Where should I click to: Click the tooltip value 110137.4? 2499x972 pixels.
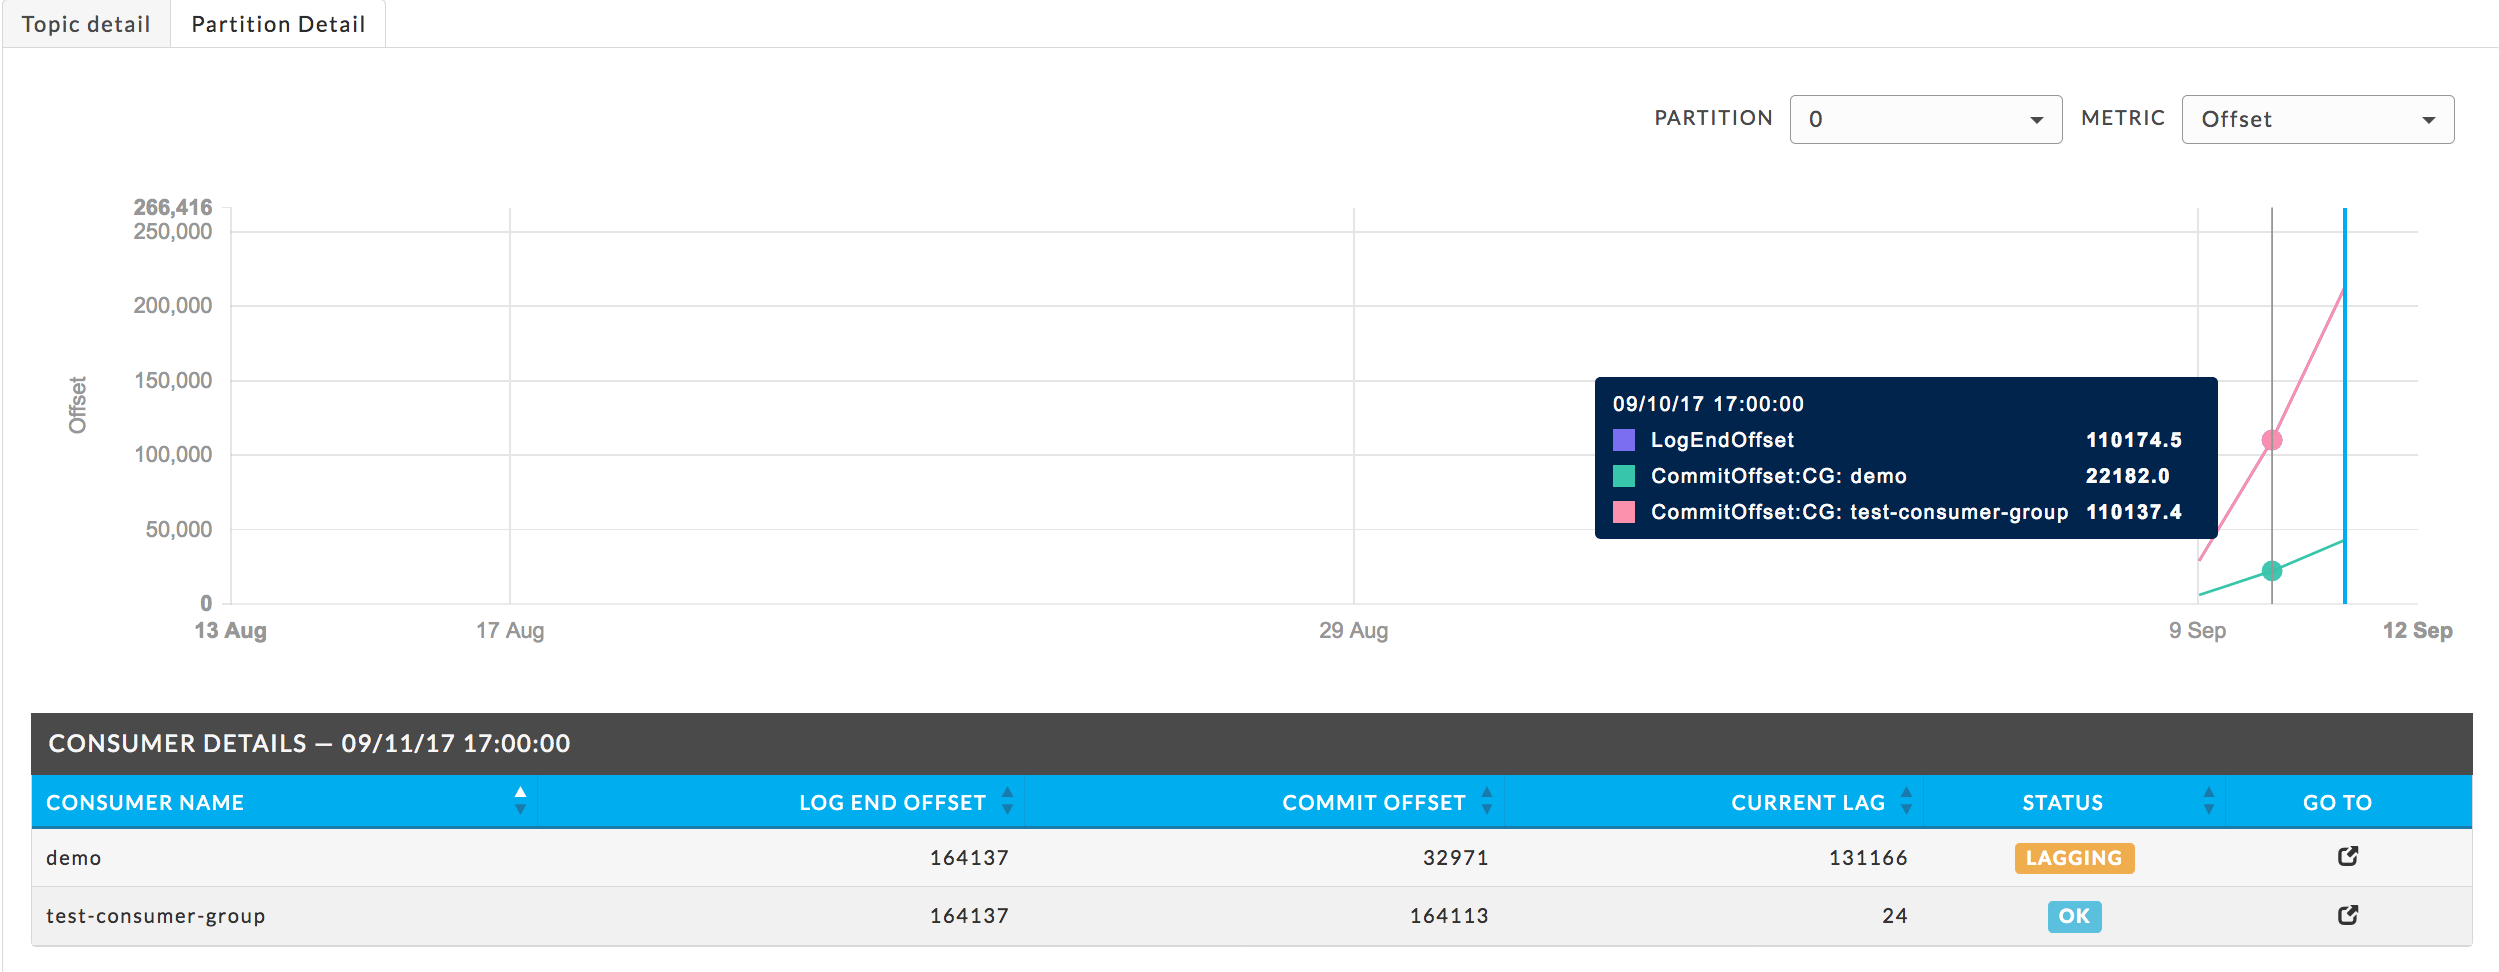(x=2134, y=512)
